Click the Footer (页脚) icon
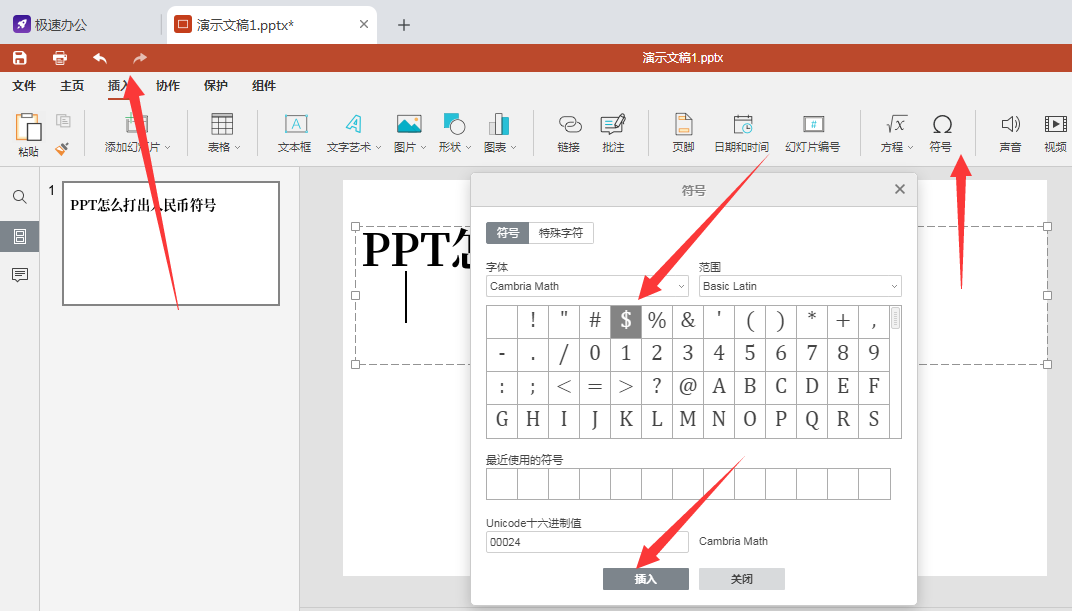The image size is (1072, 611). pos(683,132)
